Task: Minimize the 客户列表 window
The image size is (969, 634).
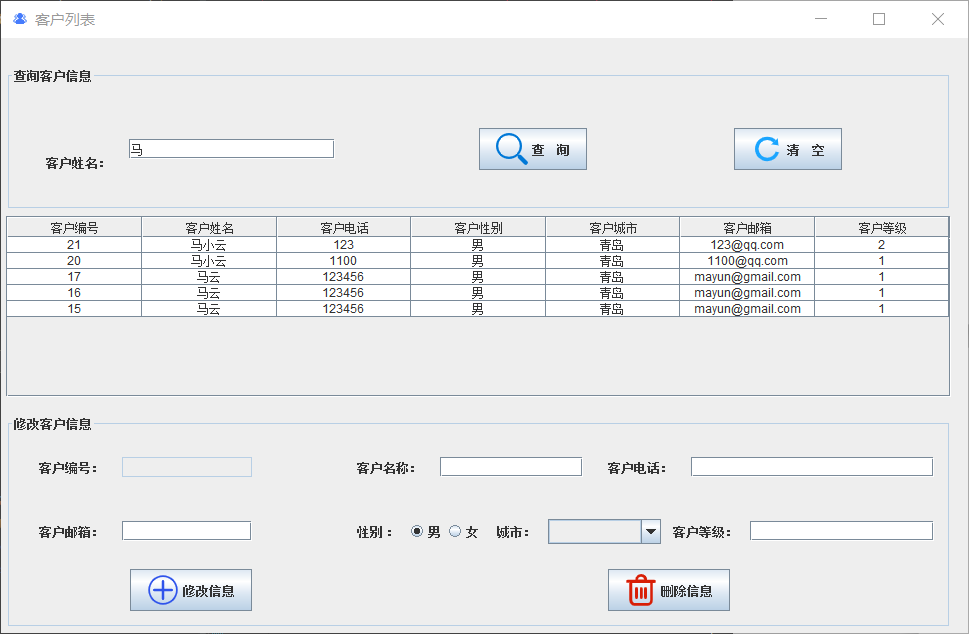Action: click(821, 19)
